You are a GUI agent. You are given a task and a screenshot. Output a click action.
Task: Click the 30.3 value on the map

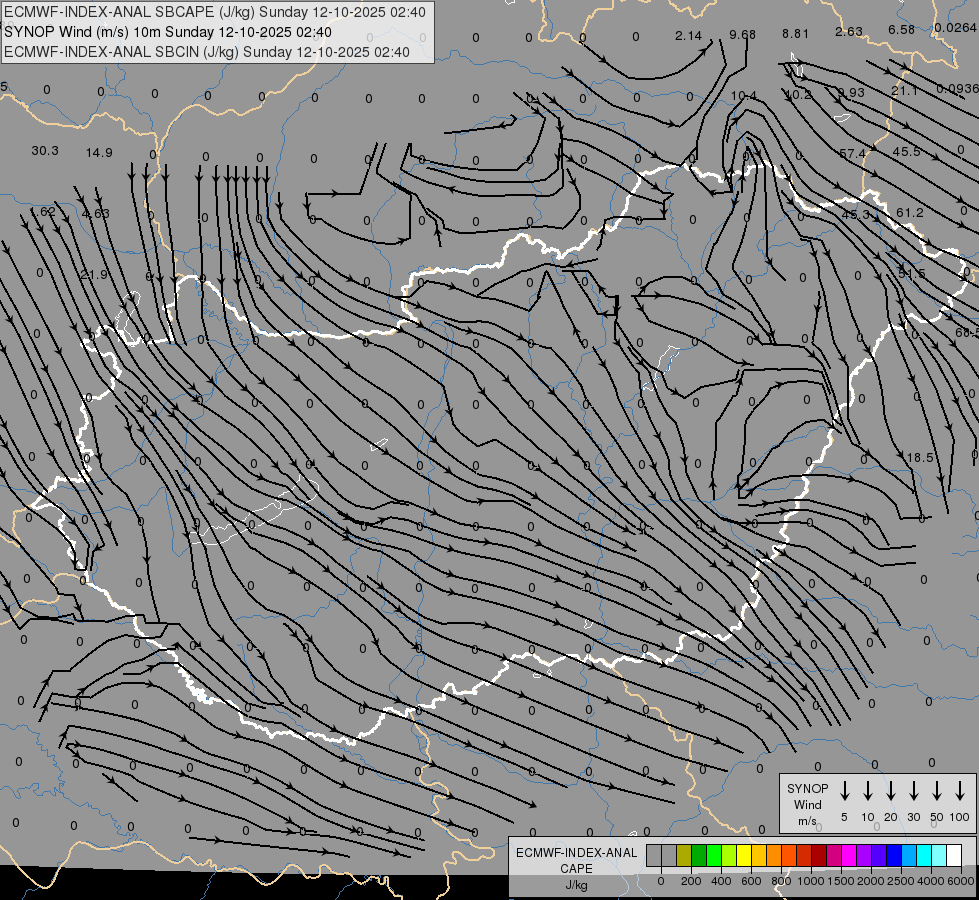[45, 151]
